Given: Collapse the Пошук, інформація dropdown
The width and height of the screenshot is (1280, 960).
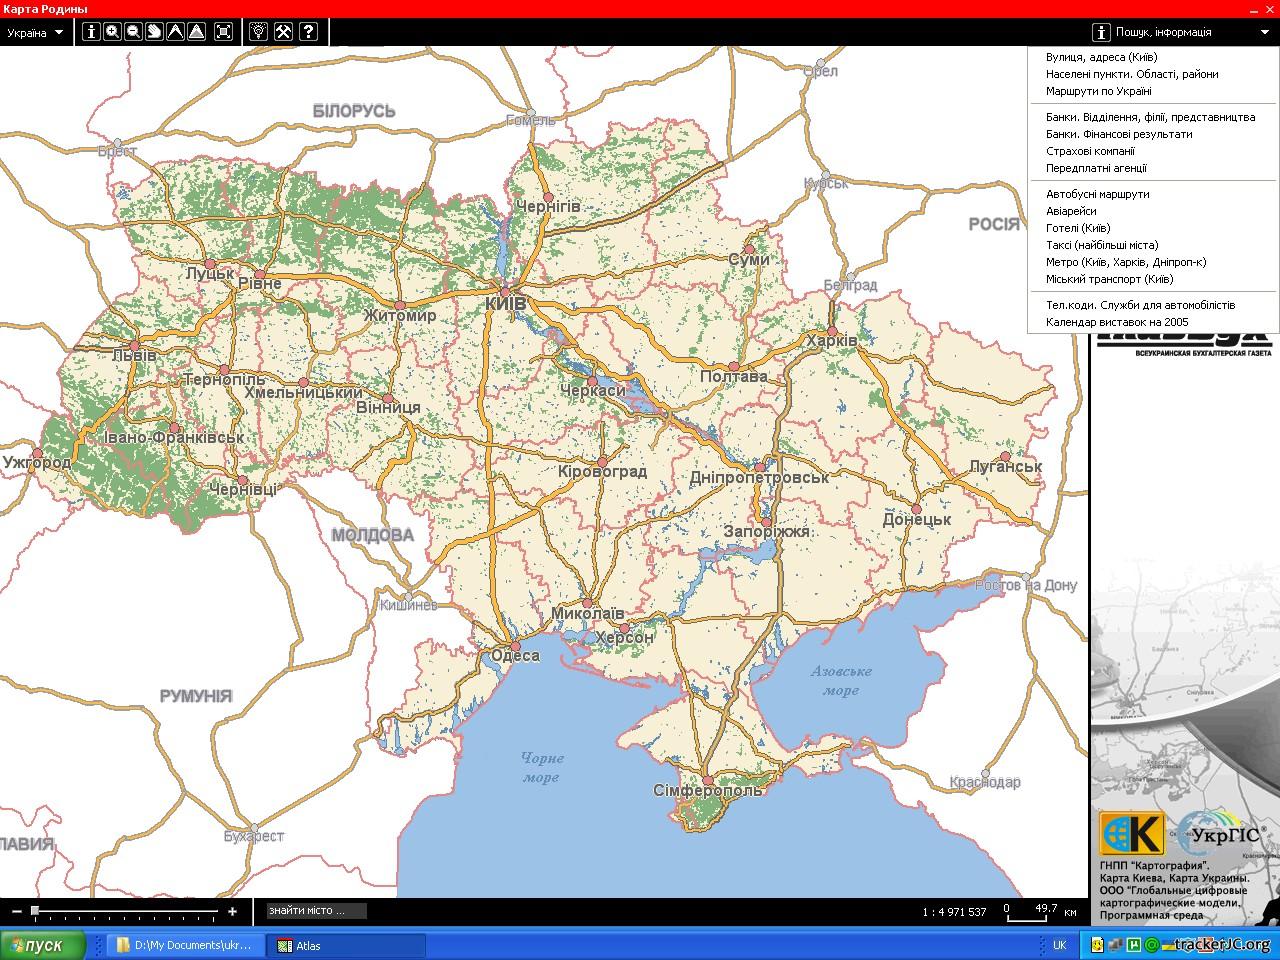Looking at the screenshot, I should pos(1265,33).
